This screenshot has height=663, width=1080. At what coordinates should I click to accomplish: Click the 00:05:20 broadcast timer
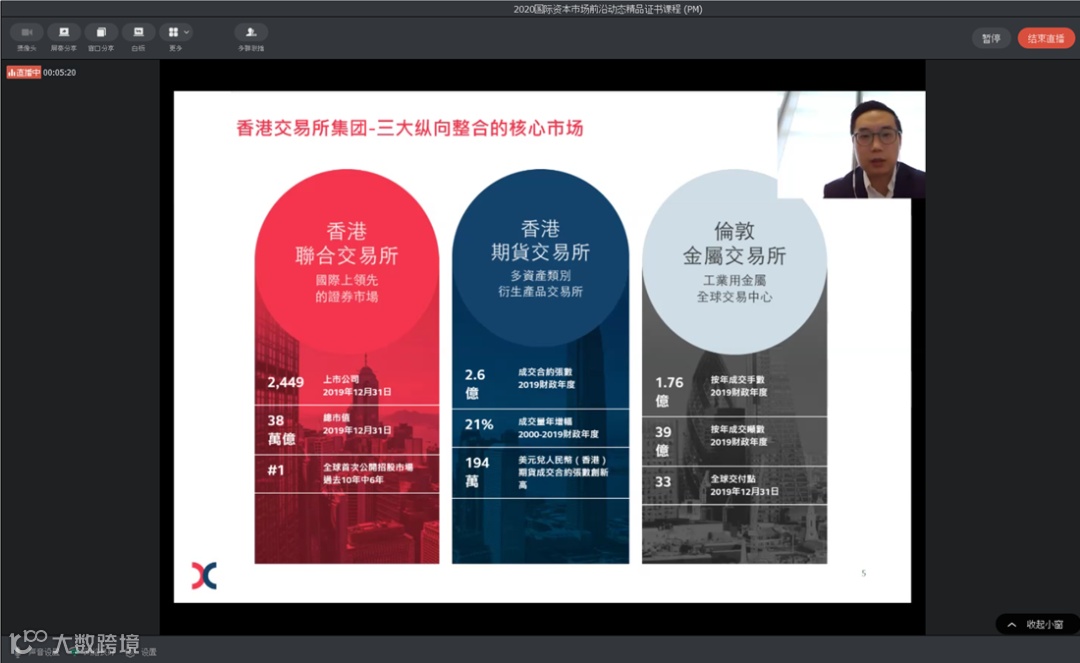(x=59, y=72)
